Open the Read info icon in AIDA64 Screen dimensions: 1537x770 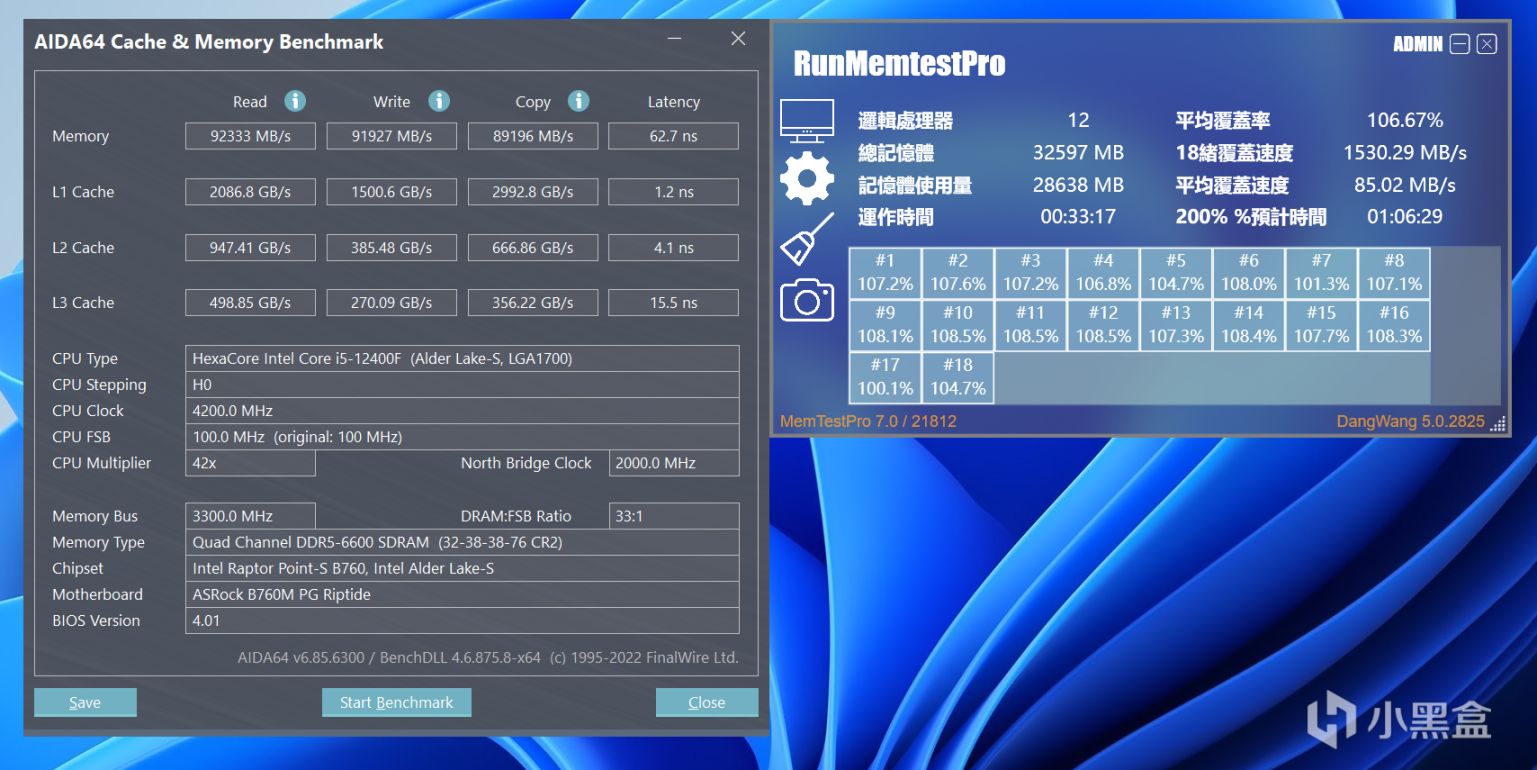click(295, 101)
